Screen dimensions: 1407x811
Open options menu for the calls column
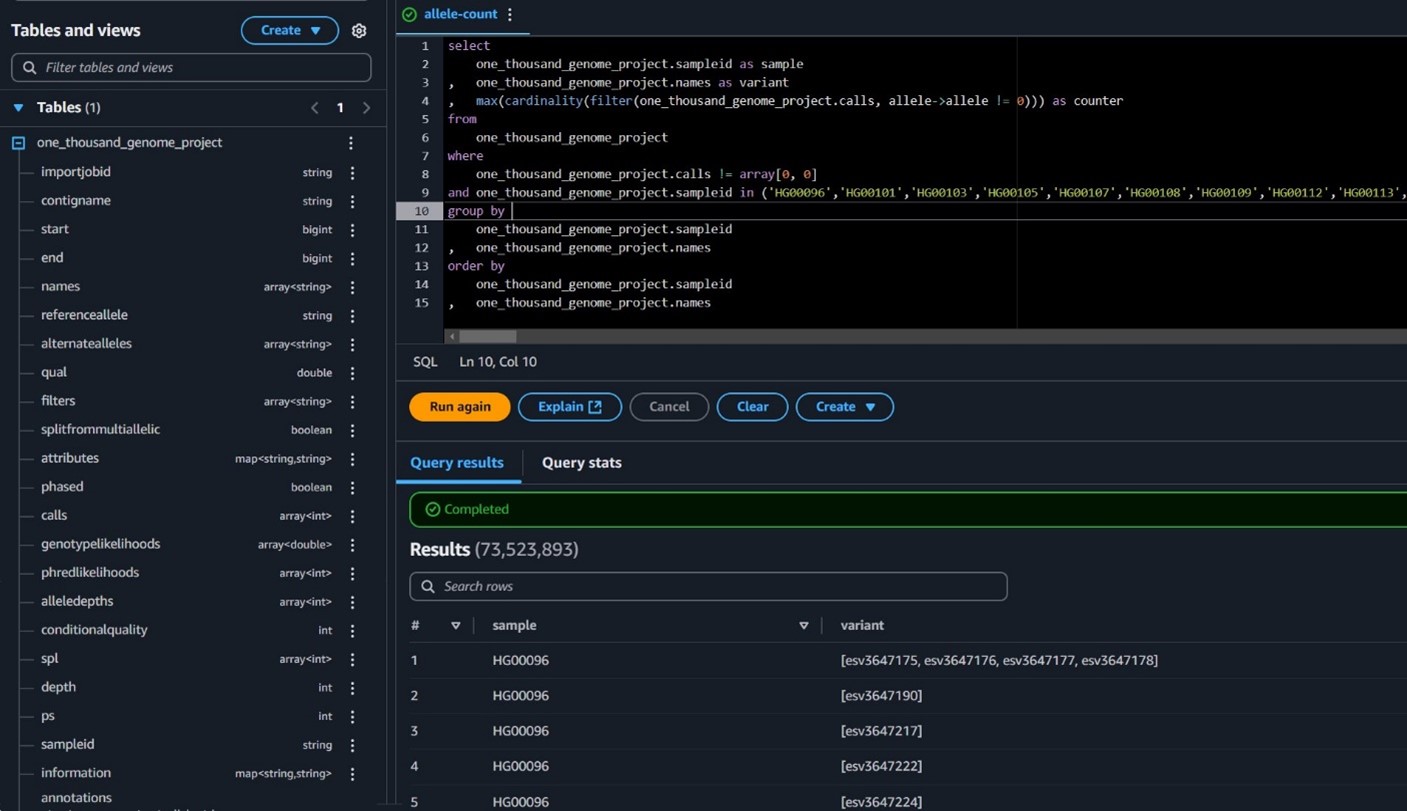(x=352, y=515)
